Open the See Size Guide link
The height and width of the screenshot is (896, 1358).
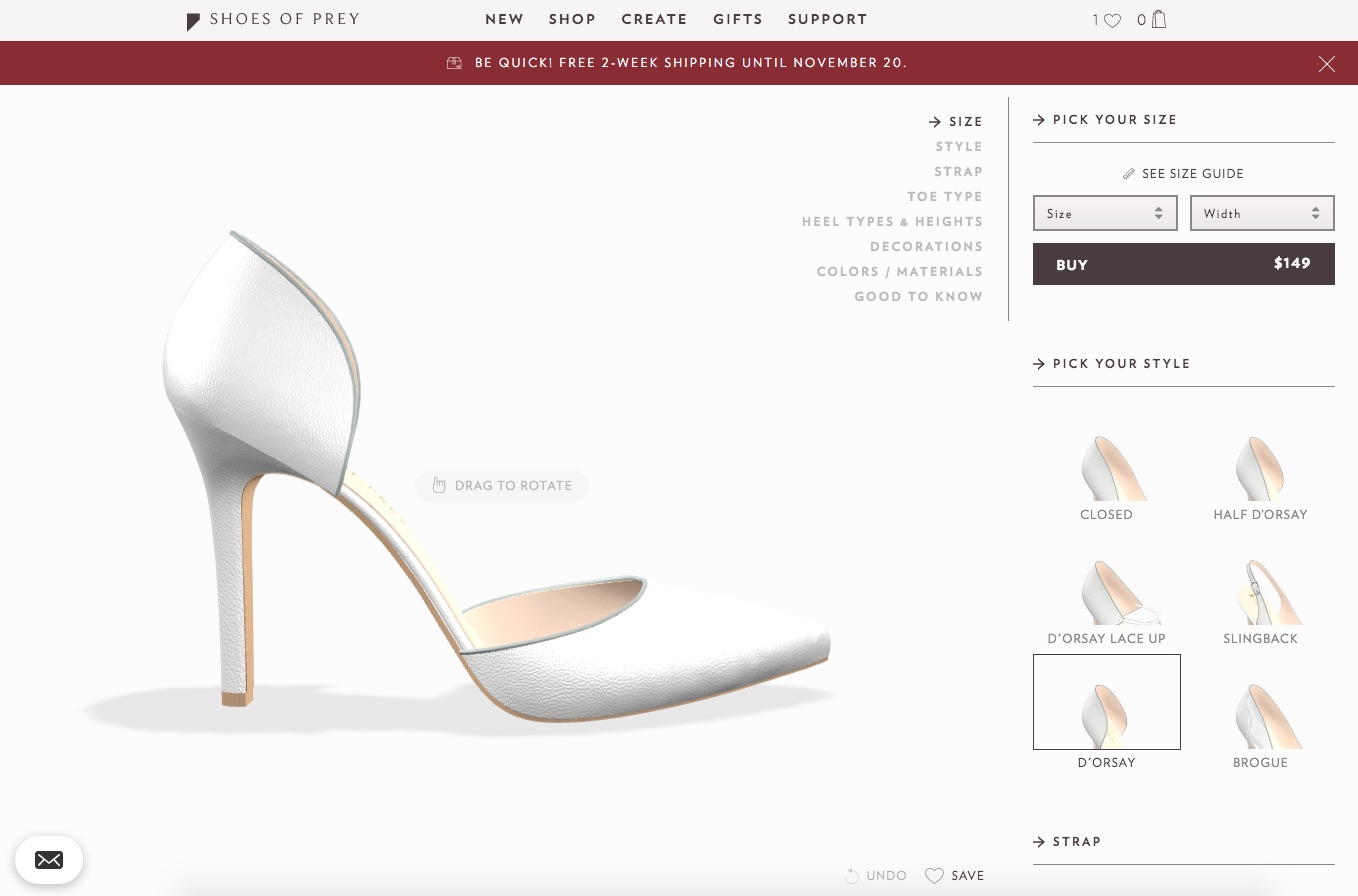point(1183,174)
